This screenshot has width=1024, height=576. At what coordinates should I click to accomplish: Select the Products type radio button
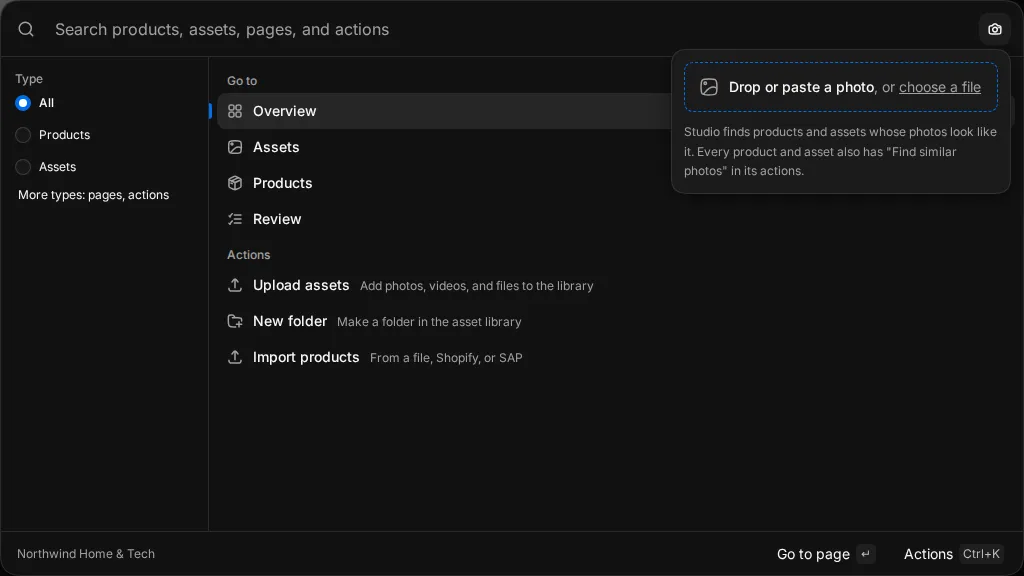click(x=23, y=135)
